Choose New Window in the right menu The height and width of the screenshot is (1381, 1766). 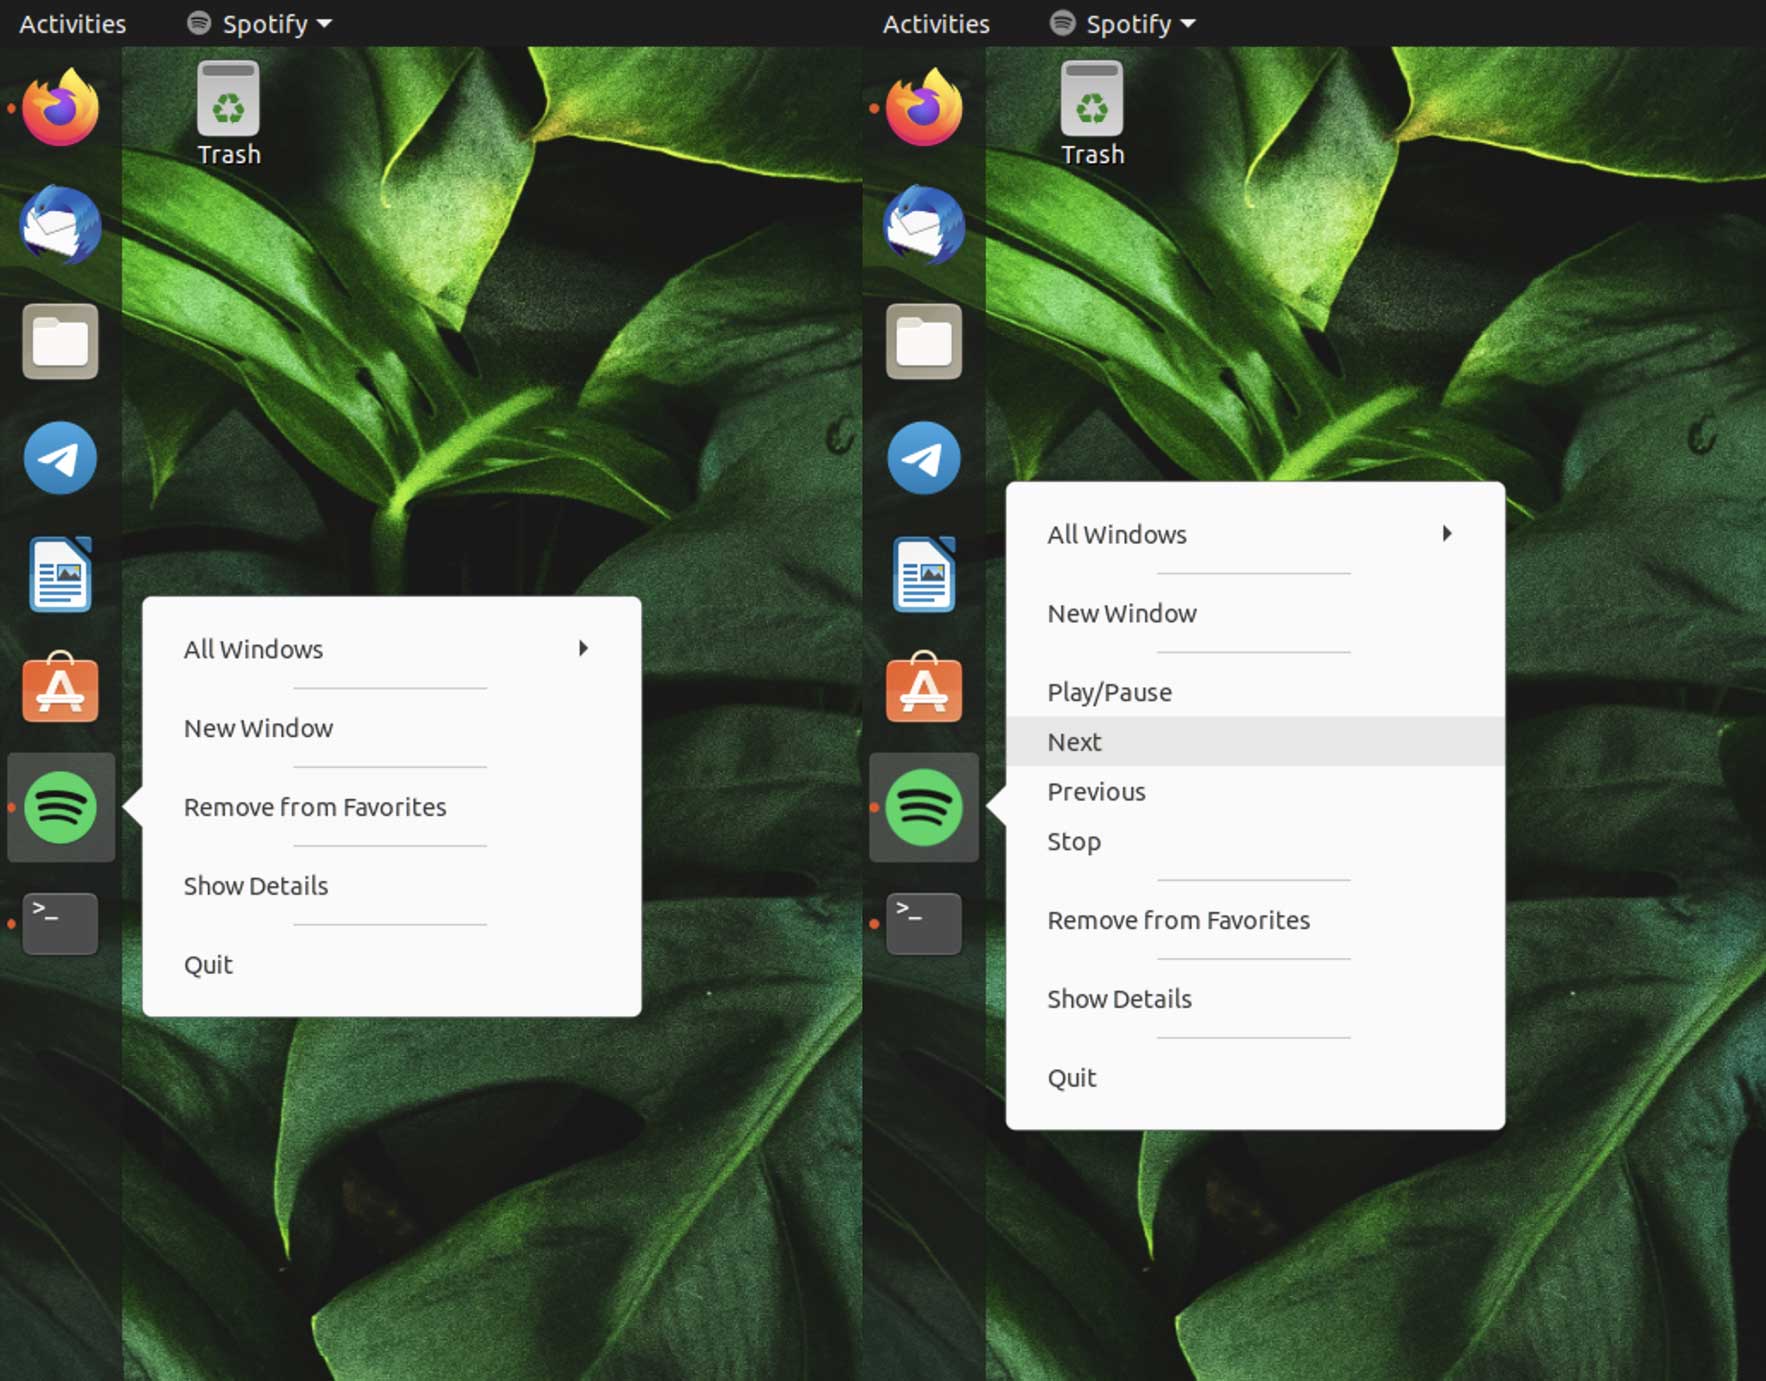[x=1255, y=613]
